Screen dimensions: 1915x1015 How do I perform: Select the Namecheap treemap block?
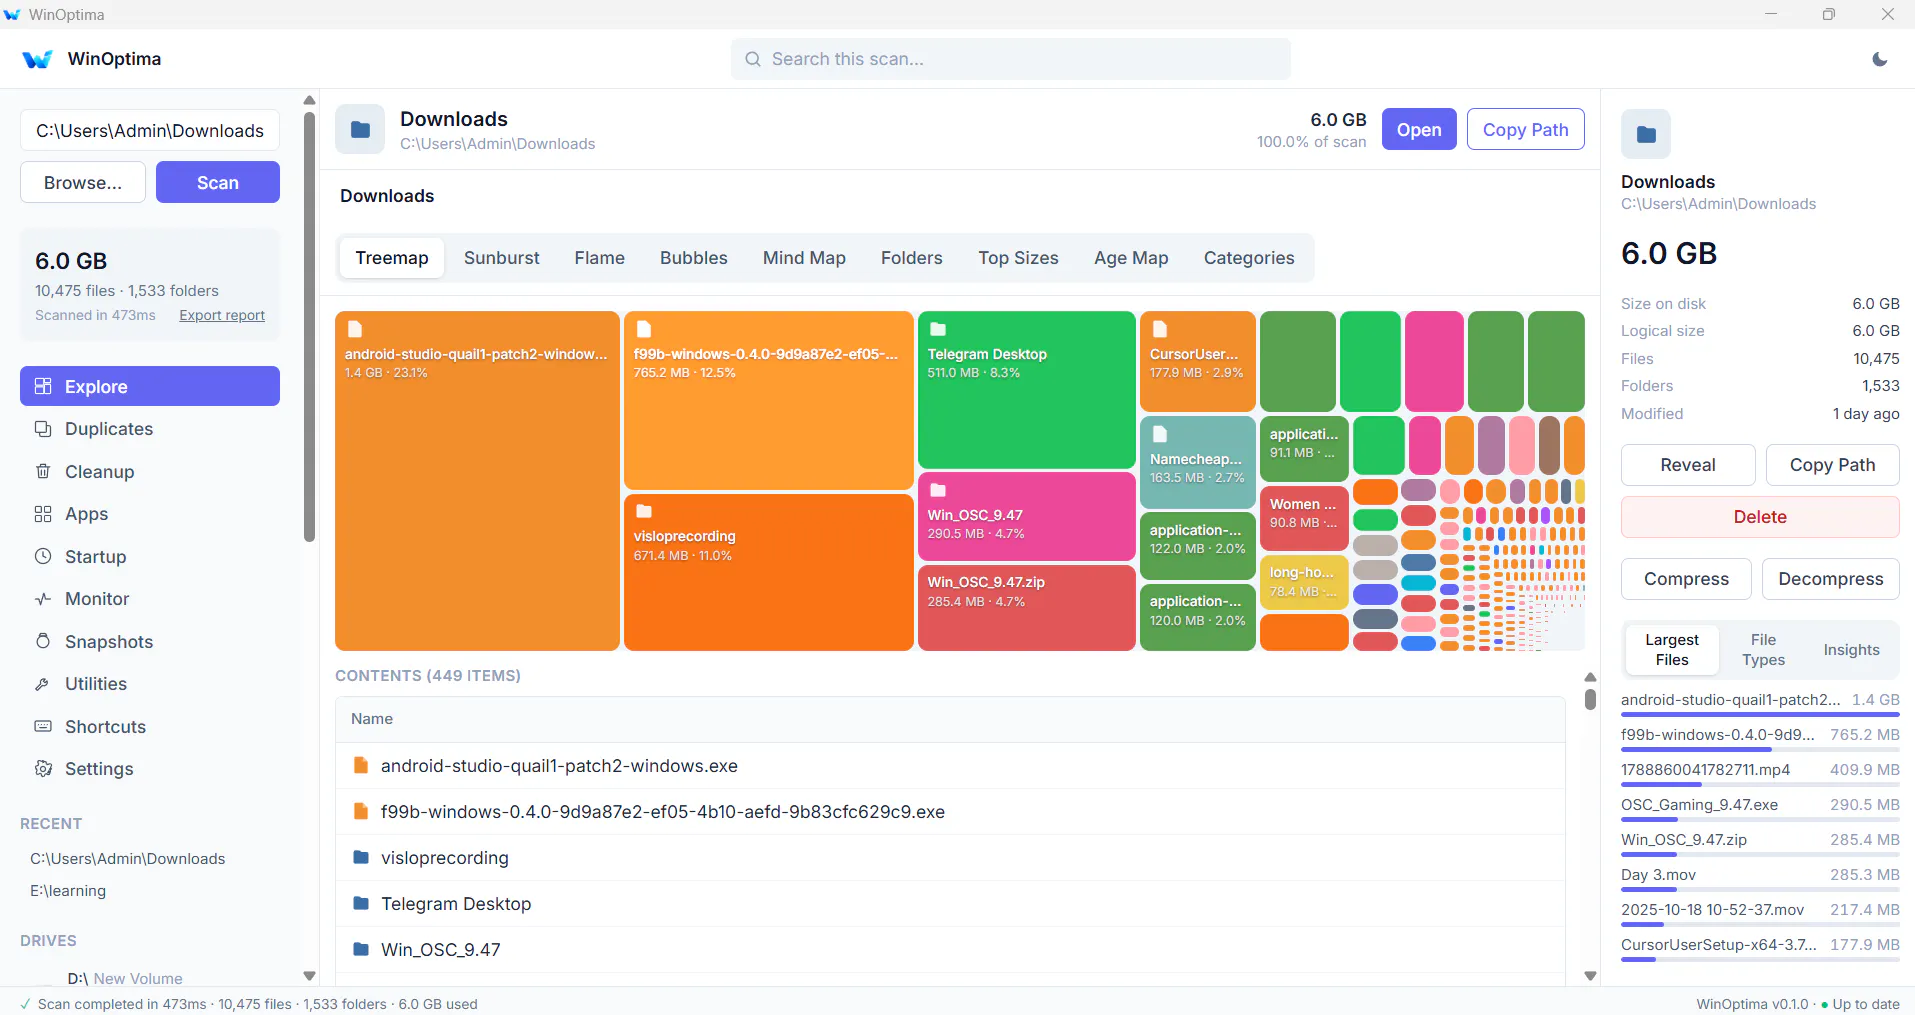(1198, 462)
